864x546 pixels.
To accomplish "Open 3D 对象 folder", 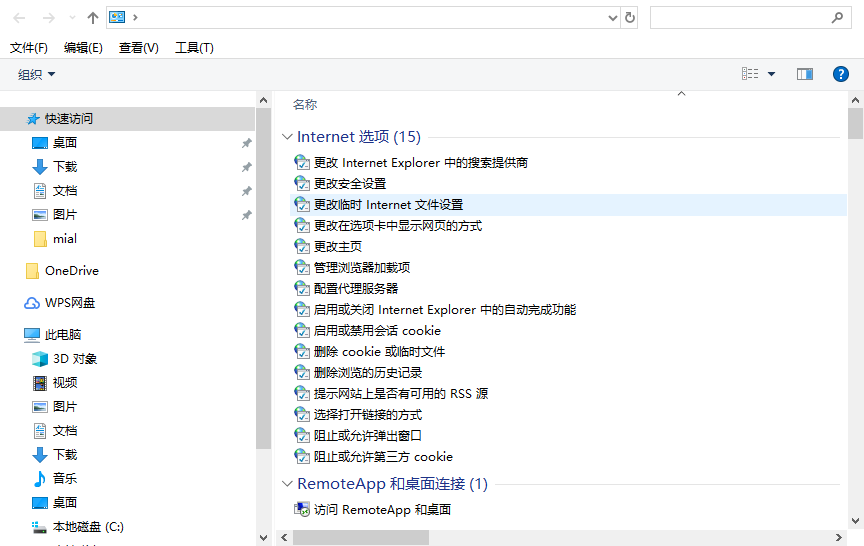I will tap(75, 359).
